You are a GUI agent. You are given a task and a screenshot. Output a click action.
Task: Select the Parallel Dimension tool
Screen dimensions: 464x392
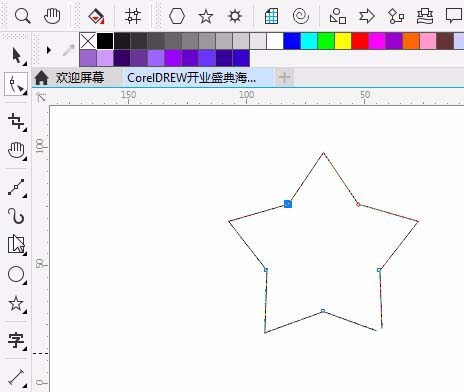(x=16, y=377)
